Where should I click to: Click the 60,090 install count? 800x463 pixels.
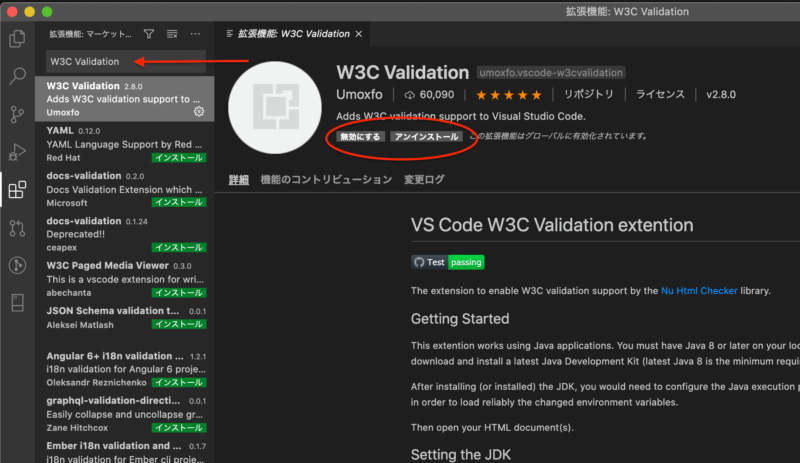click(429, 94)
